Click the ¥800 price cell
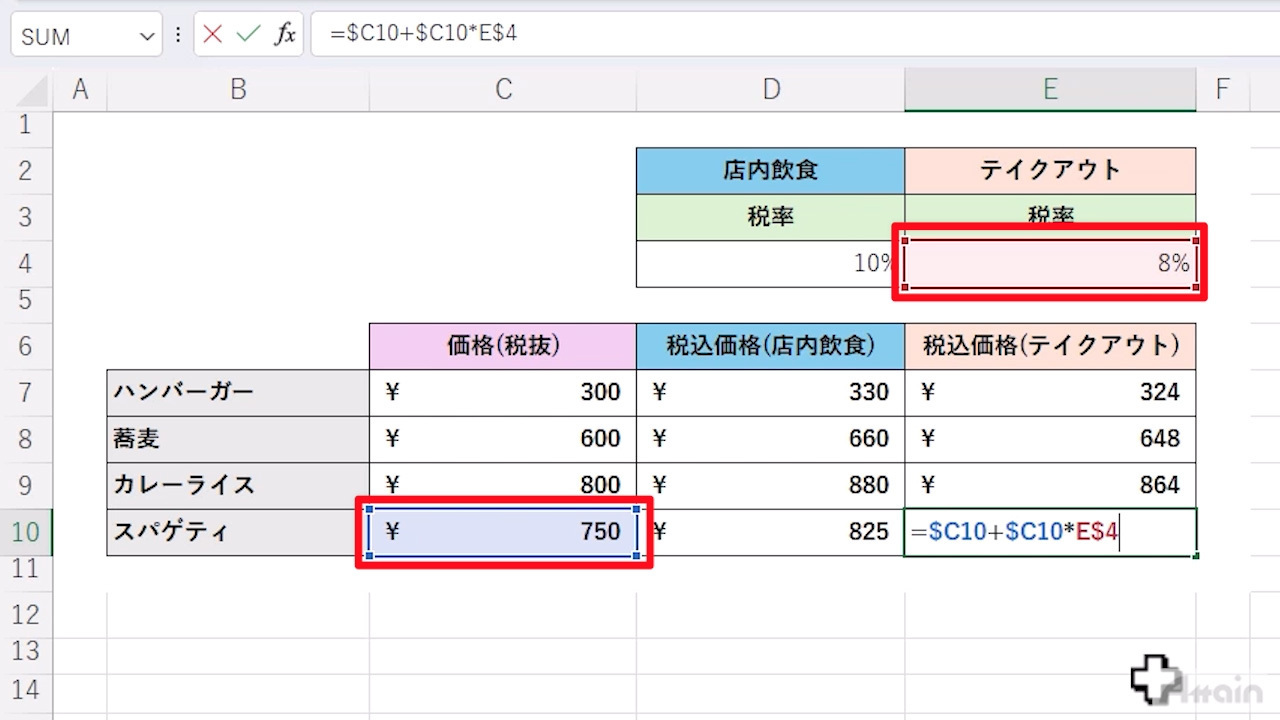This screenshot has width=1280, height=720. pyautogui.click(x=503, y=485)
